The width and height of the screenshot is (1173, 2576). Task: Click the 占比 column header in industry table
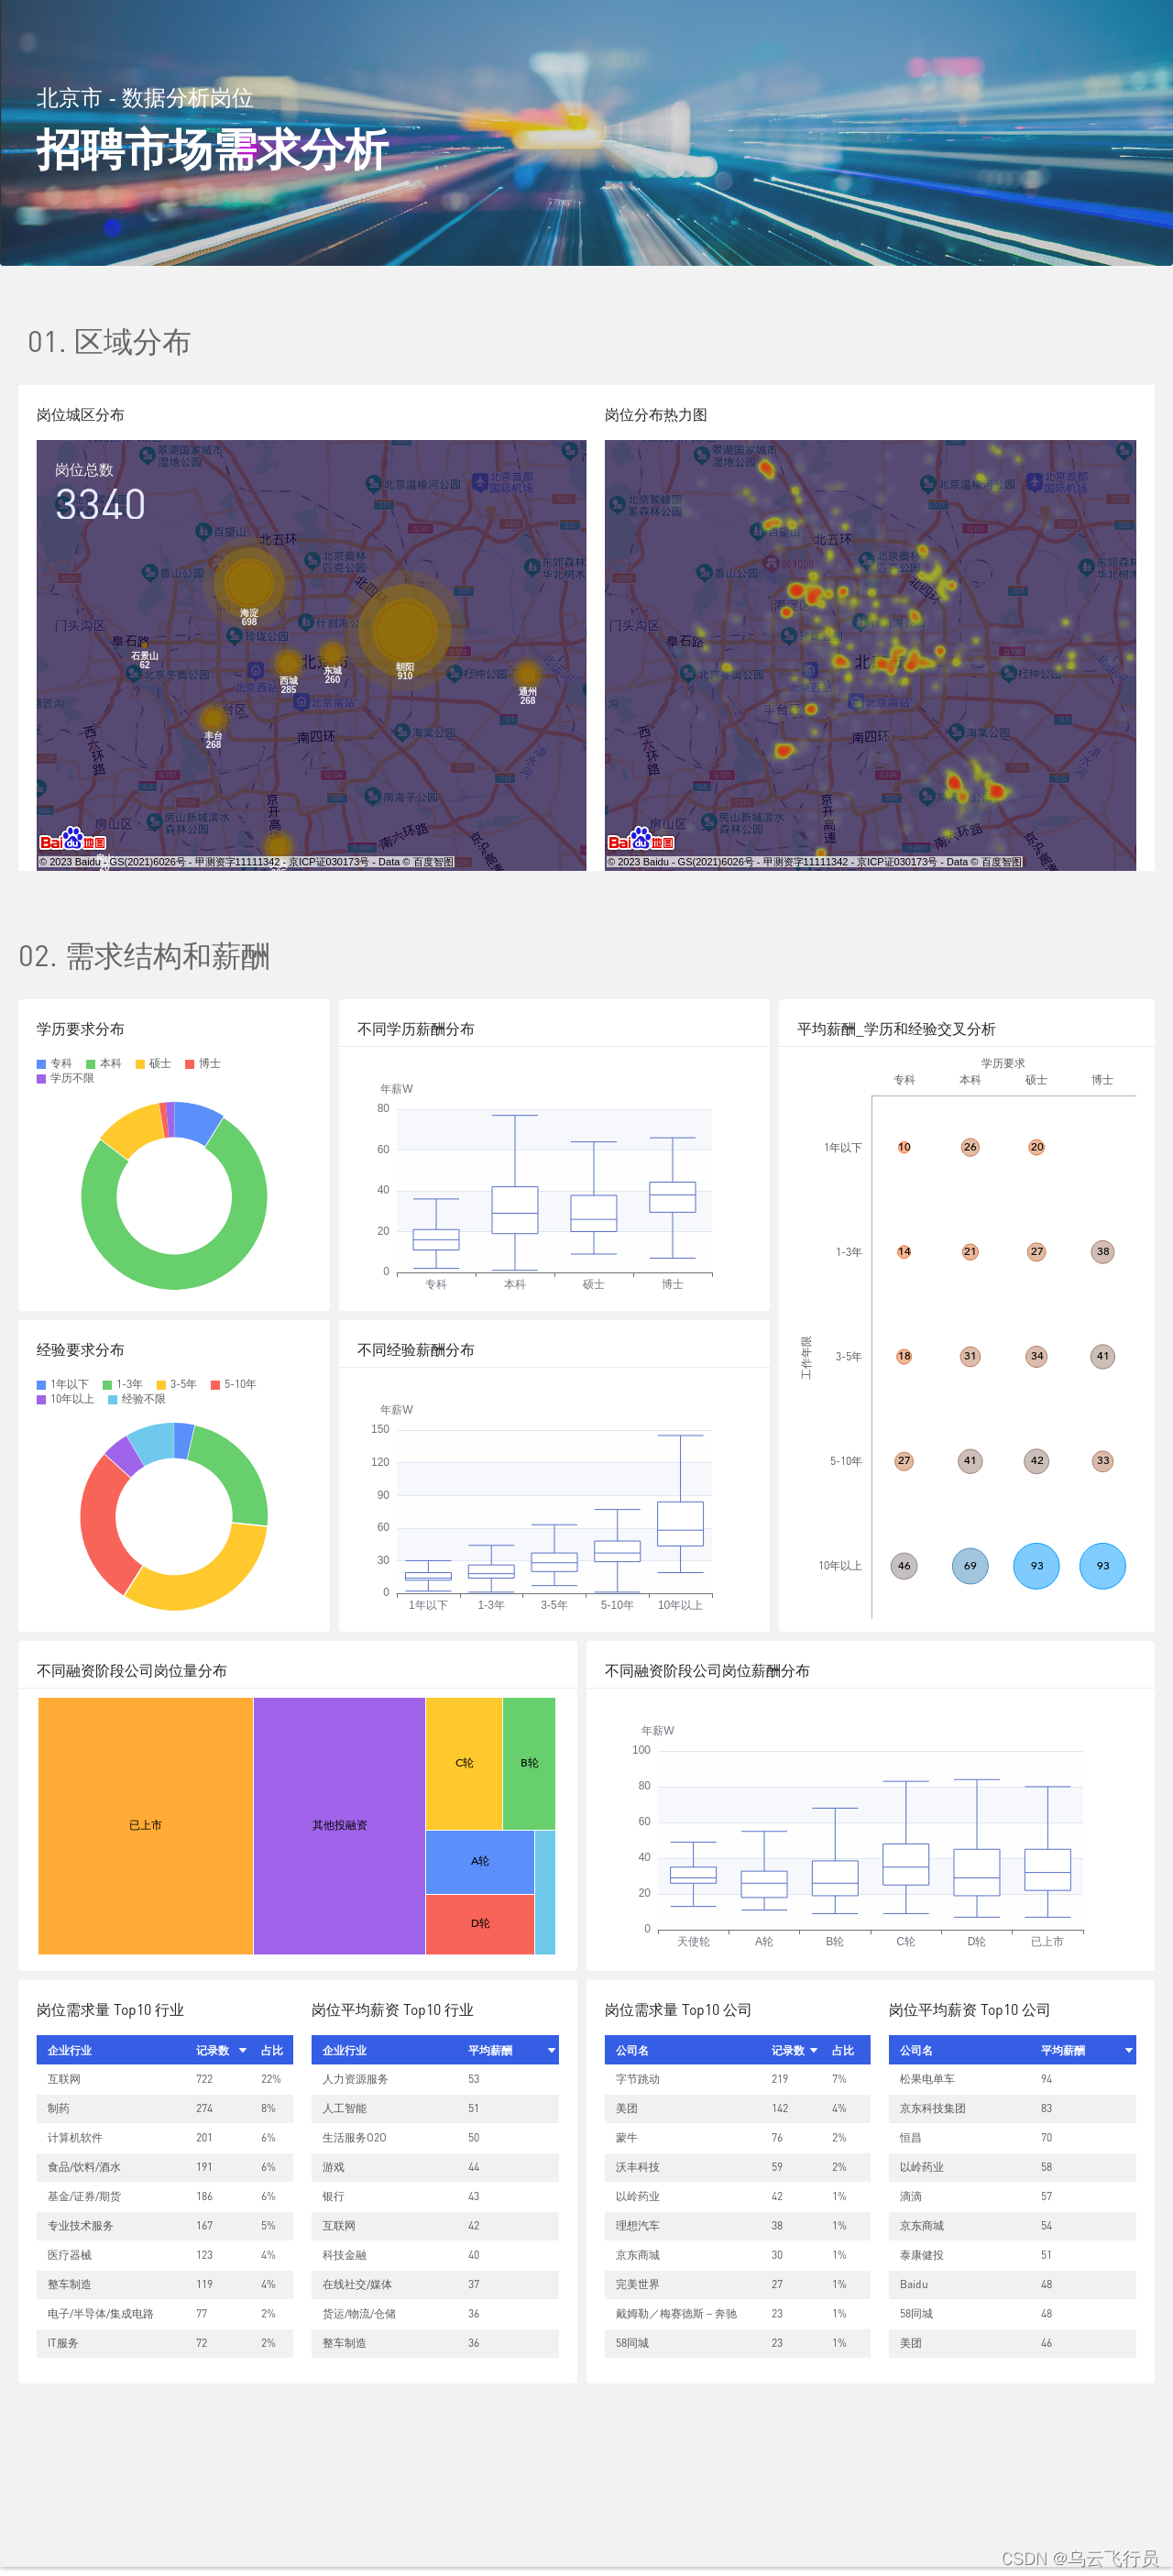pyautogui.click(x=272, y=2050)
